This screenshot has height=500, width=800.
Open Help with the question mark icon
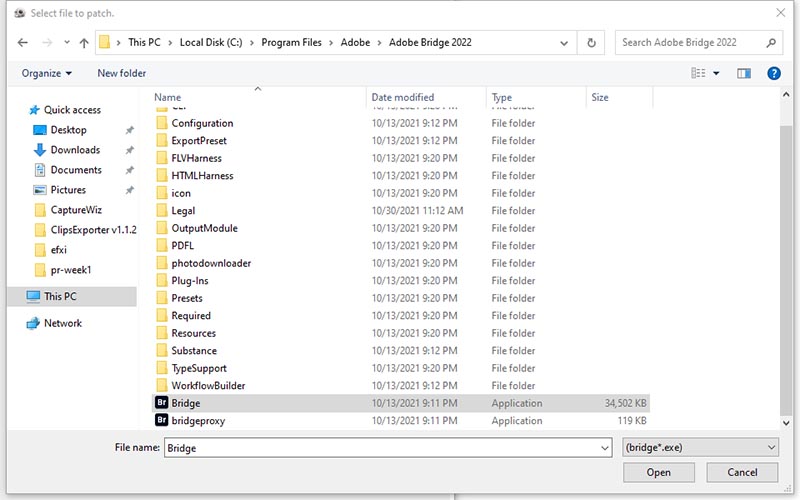pos(773,73)
